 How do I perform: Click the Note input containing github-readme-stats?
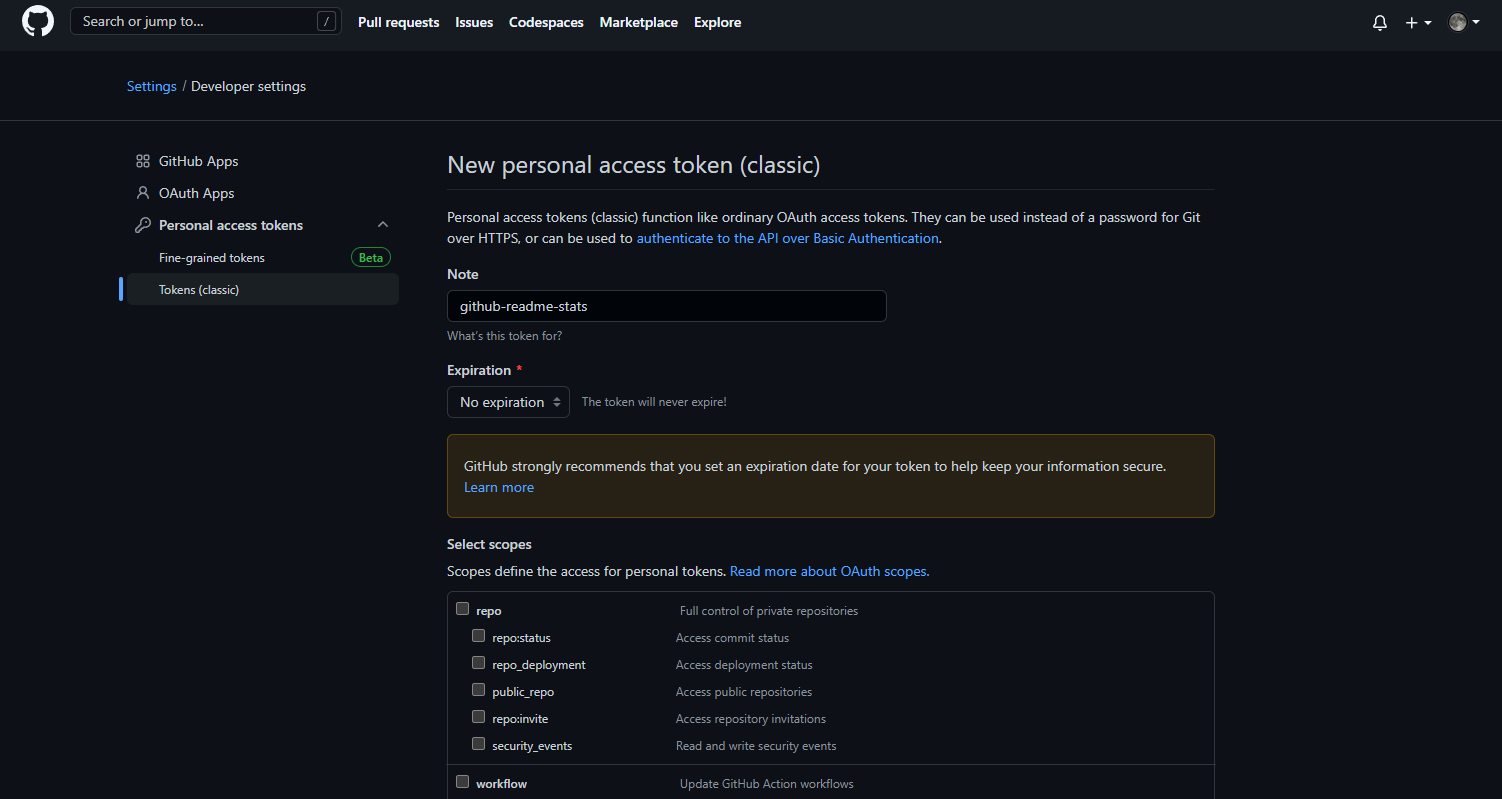[667, 306]
